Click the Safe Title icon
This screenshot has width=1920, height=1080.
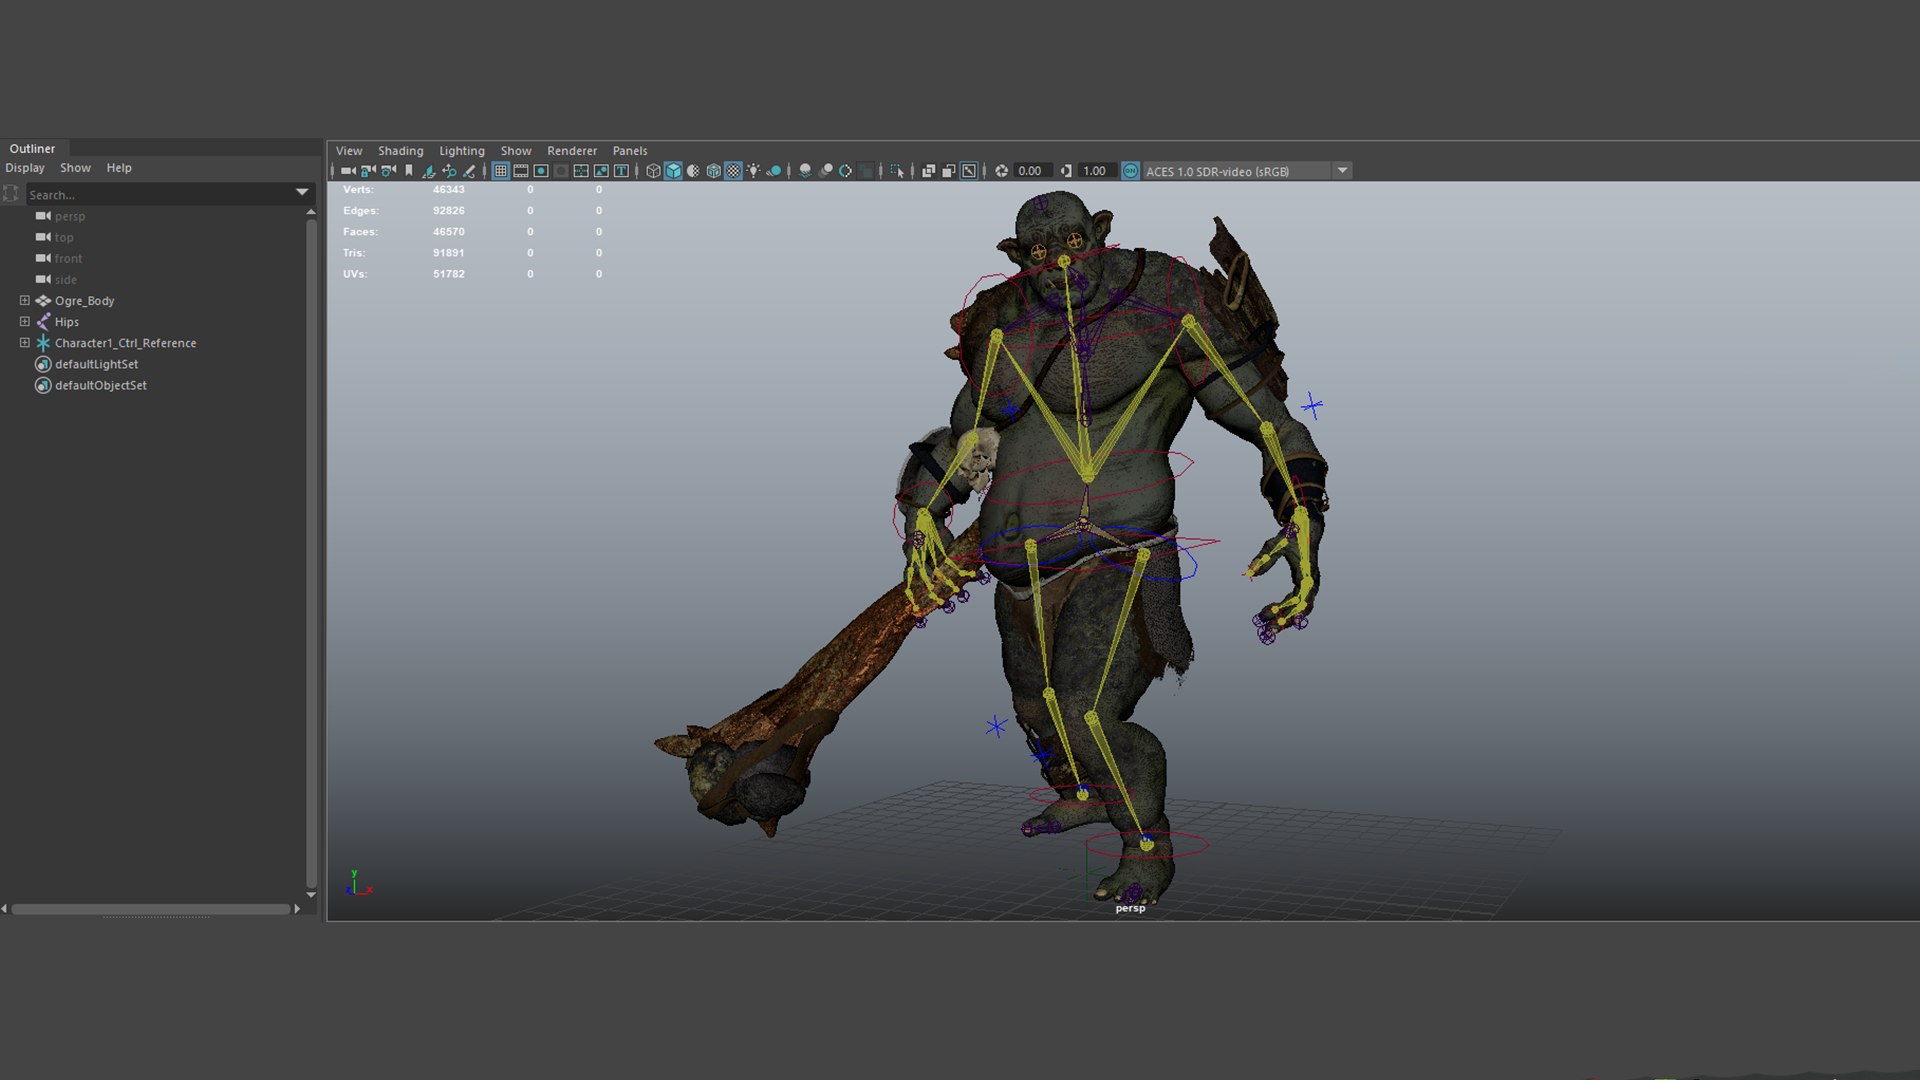(621, 171)
